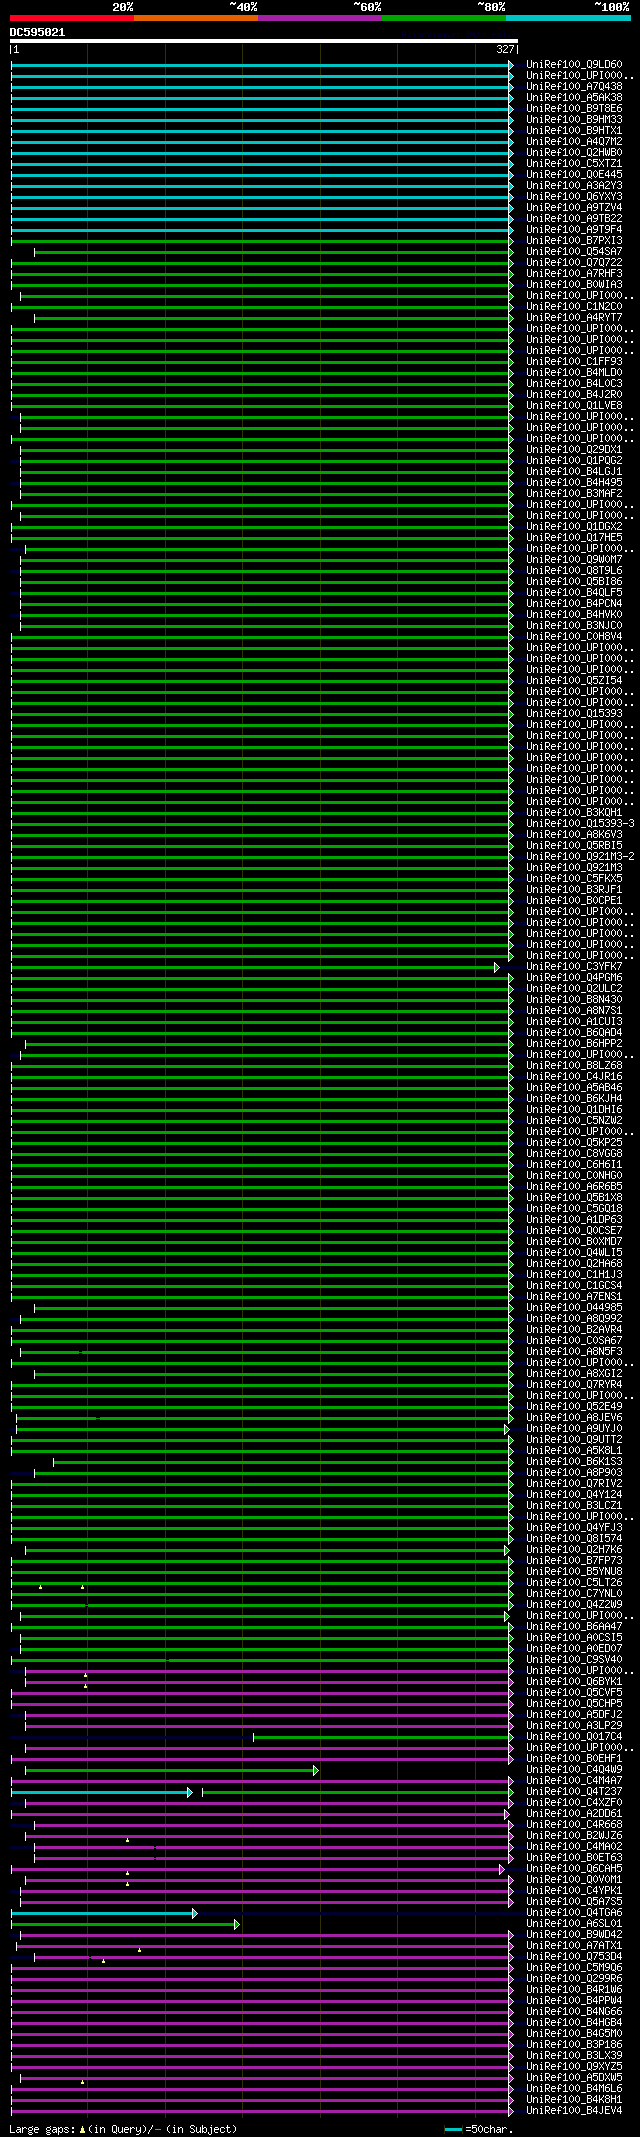Click the red ~20% identity legend bar
Viewport: 640px width, 2137px height.
pyautogui.click(x=72, y=18)
